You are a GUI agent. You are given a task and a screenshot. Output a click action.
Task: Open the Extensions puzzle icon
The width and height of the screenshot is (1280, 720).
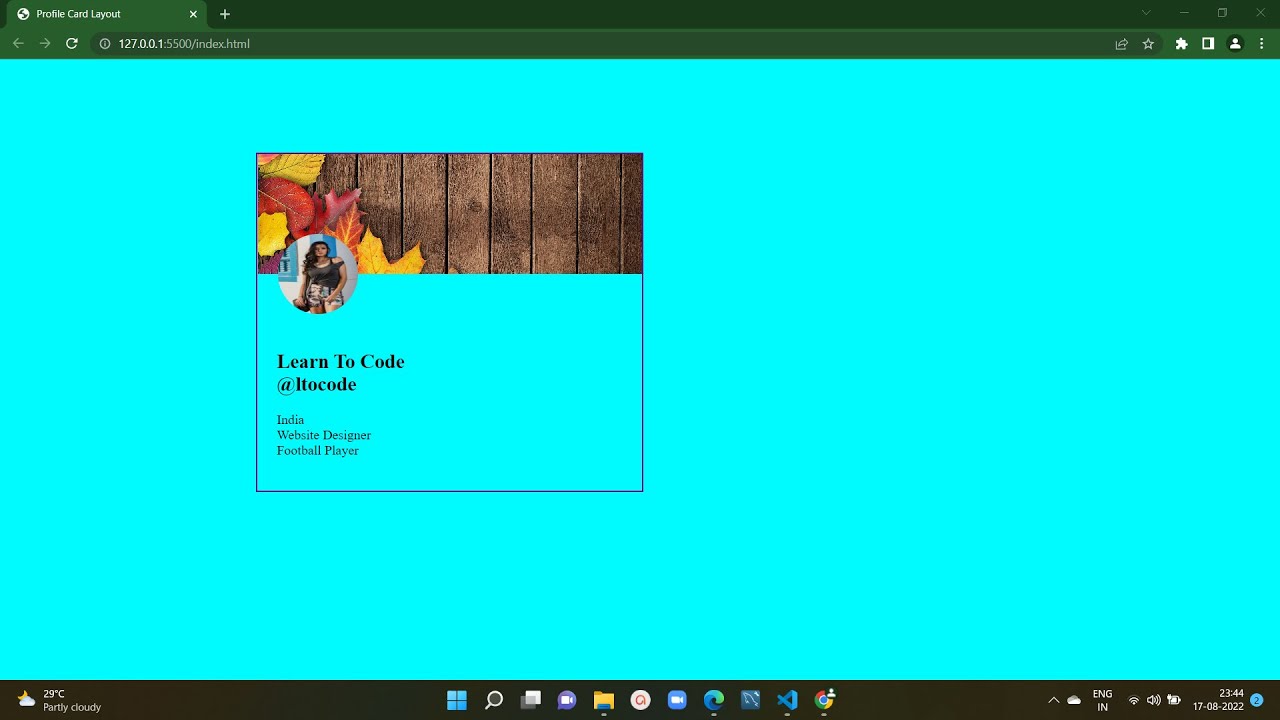tap(1181, 44)
